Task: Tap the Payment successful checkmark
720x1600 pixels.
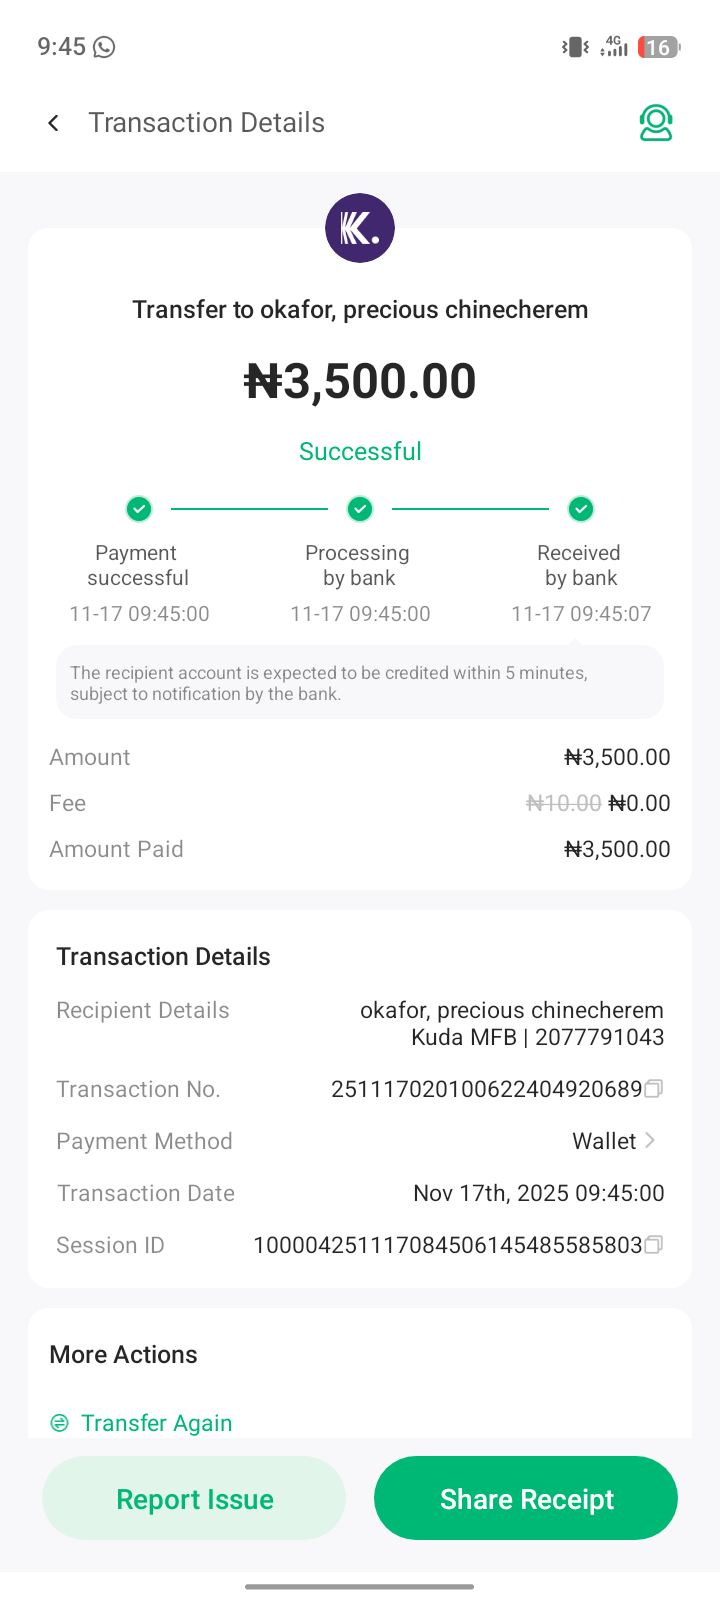Action: pyautogui.click(x=139, y=509)
